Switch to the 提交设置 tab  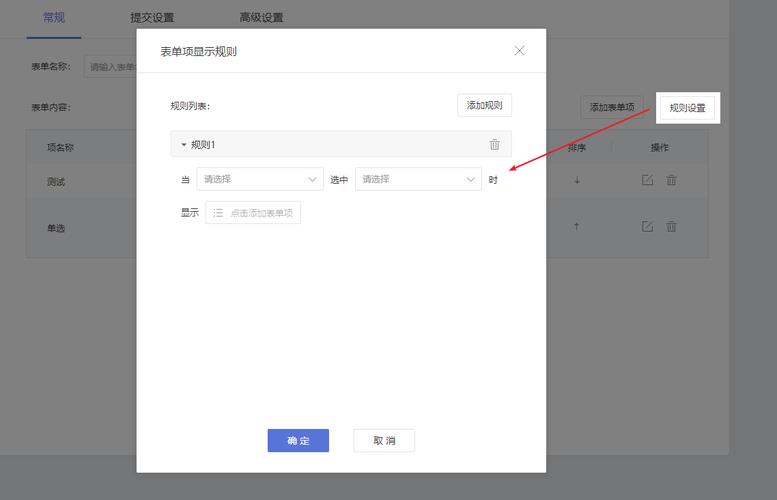click(x=152, y=17)
